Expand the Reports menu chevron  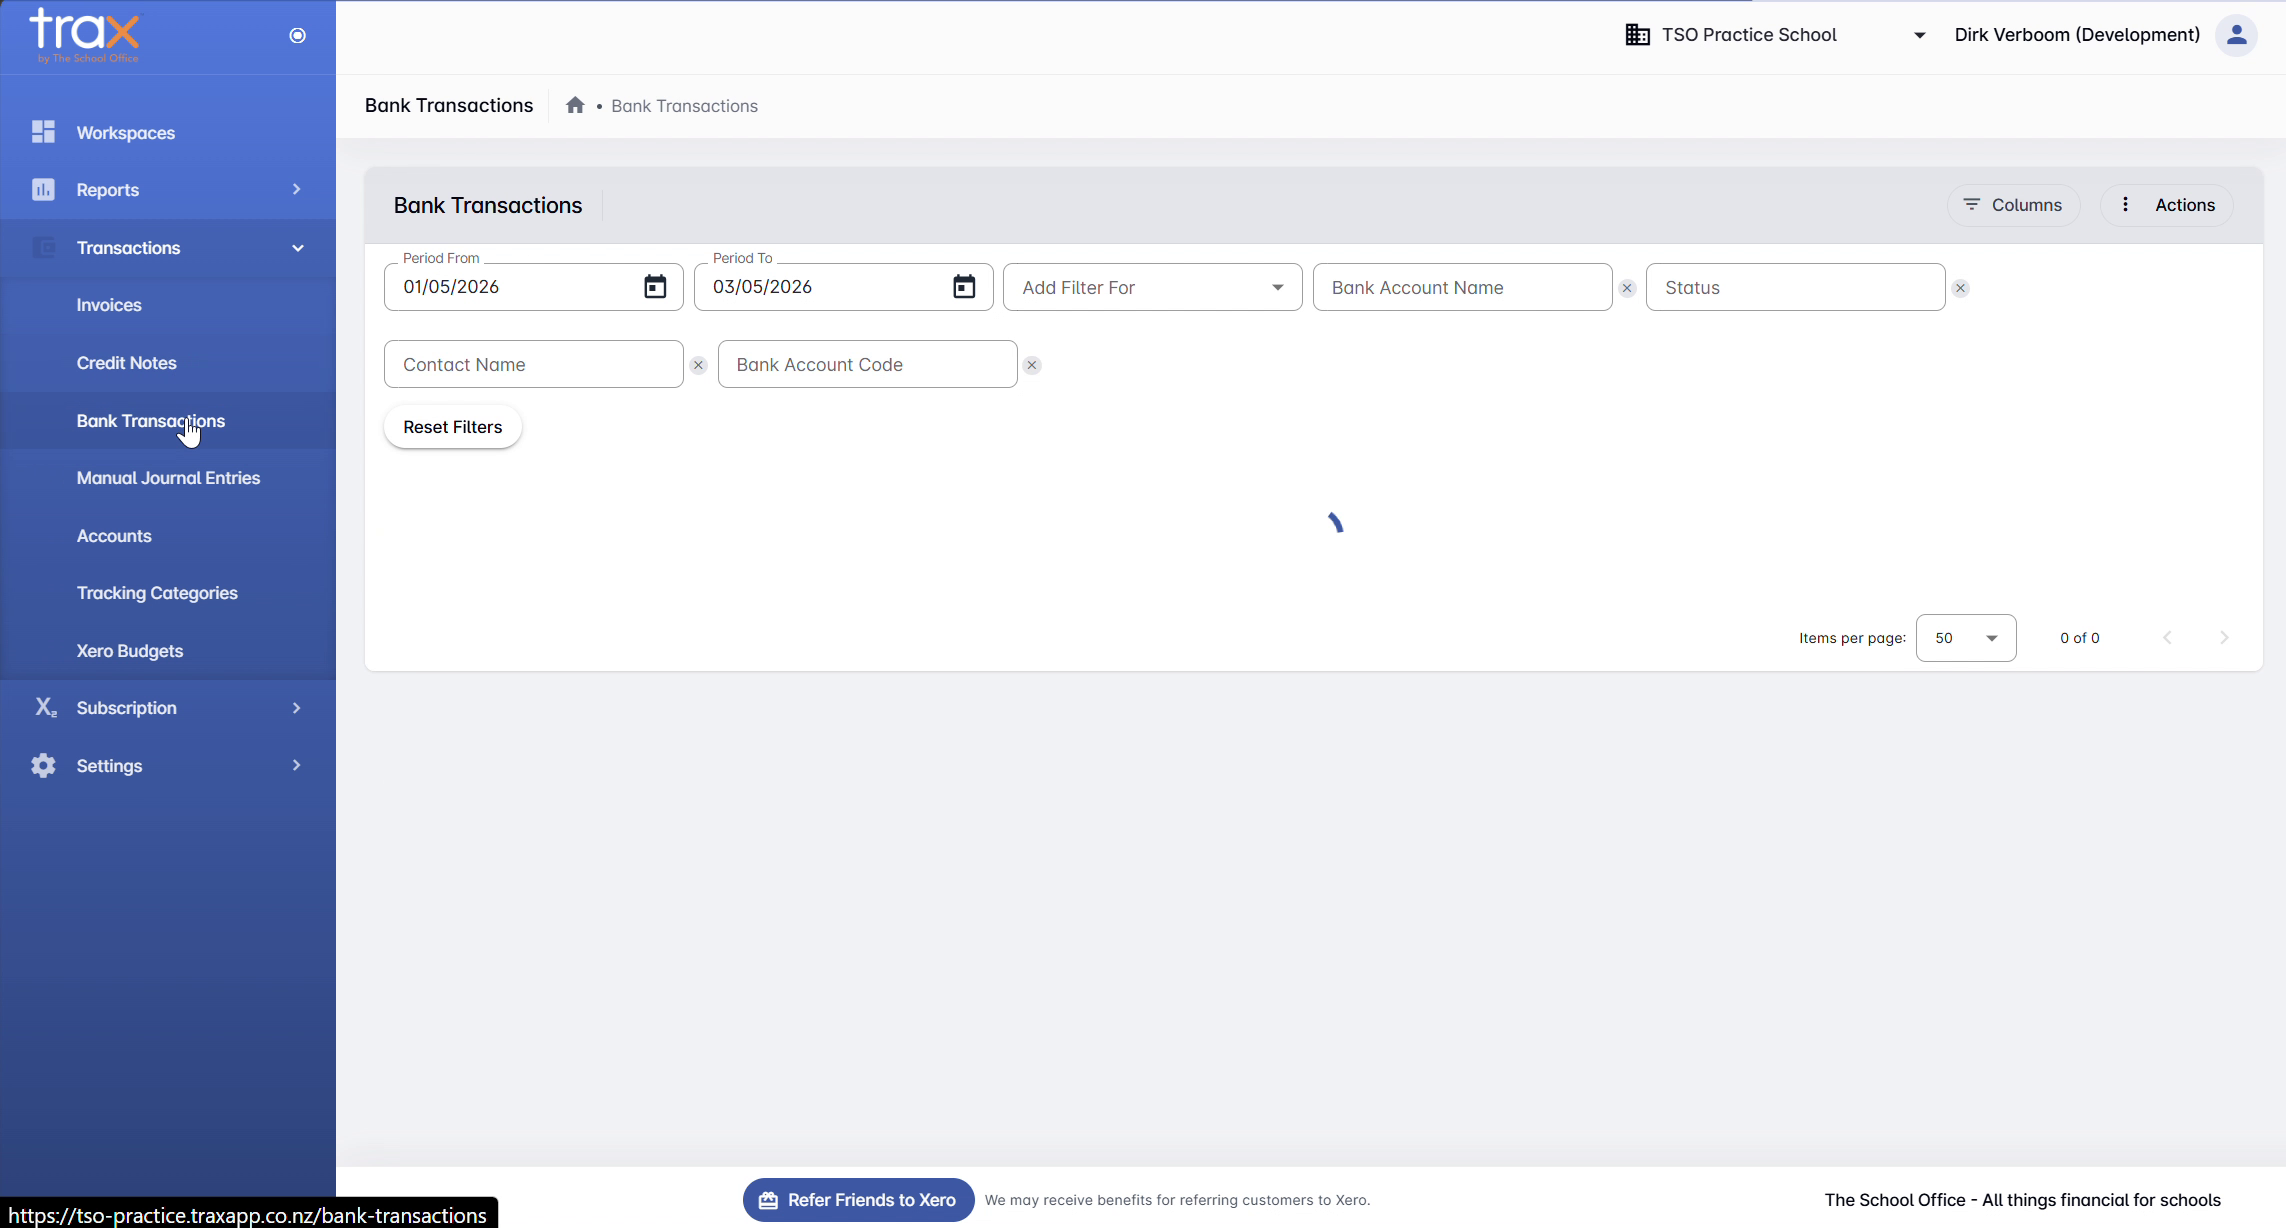(296, 189)
